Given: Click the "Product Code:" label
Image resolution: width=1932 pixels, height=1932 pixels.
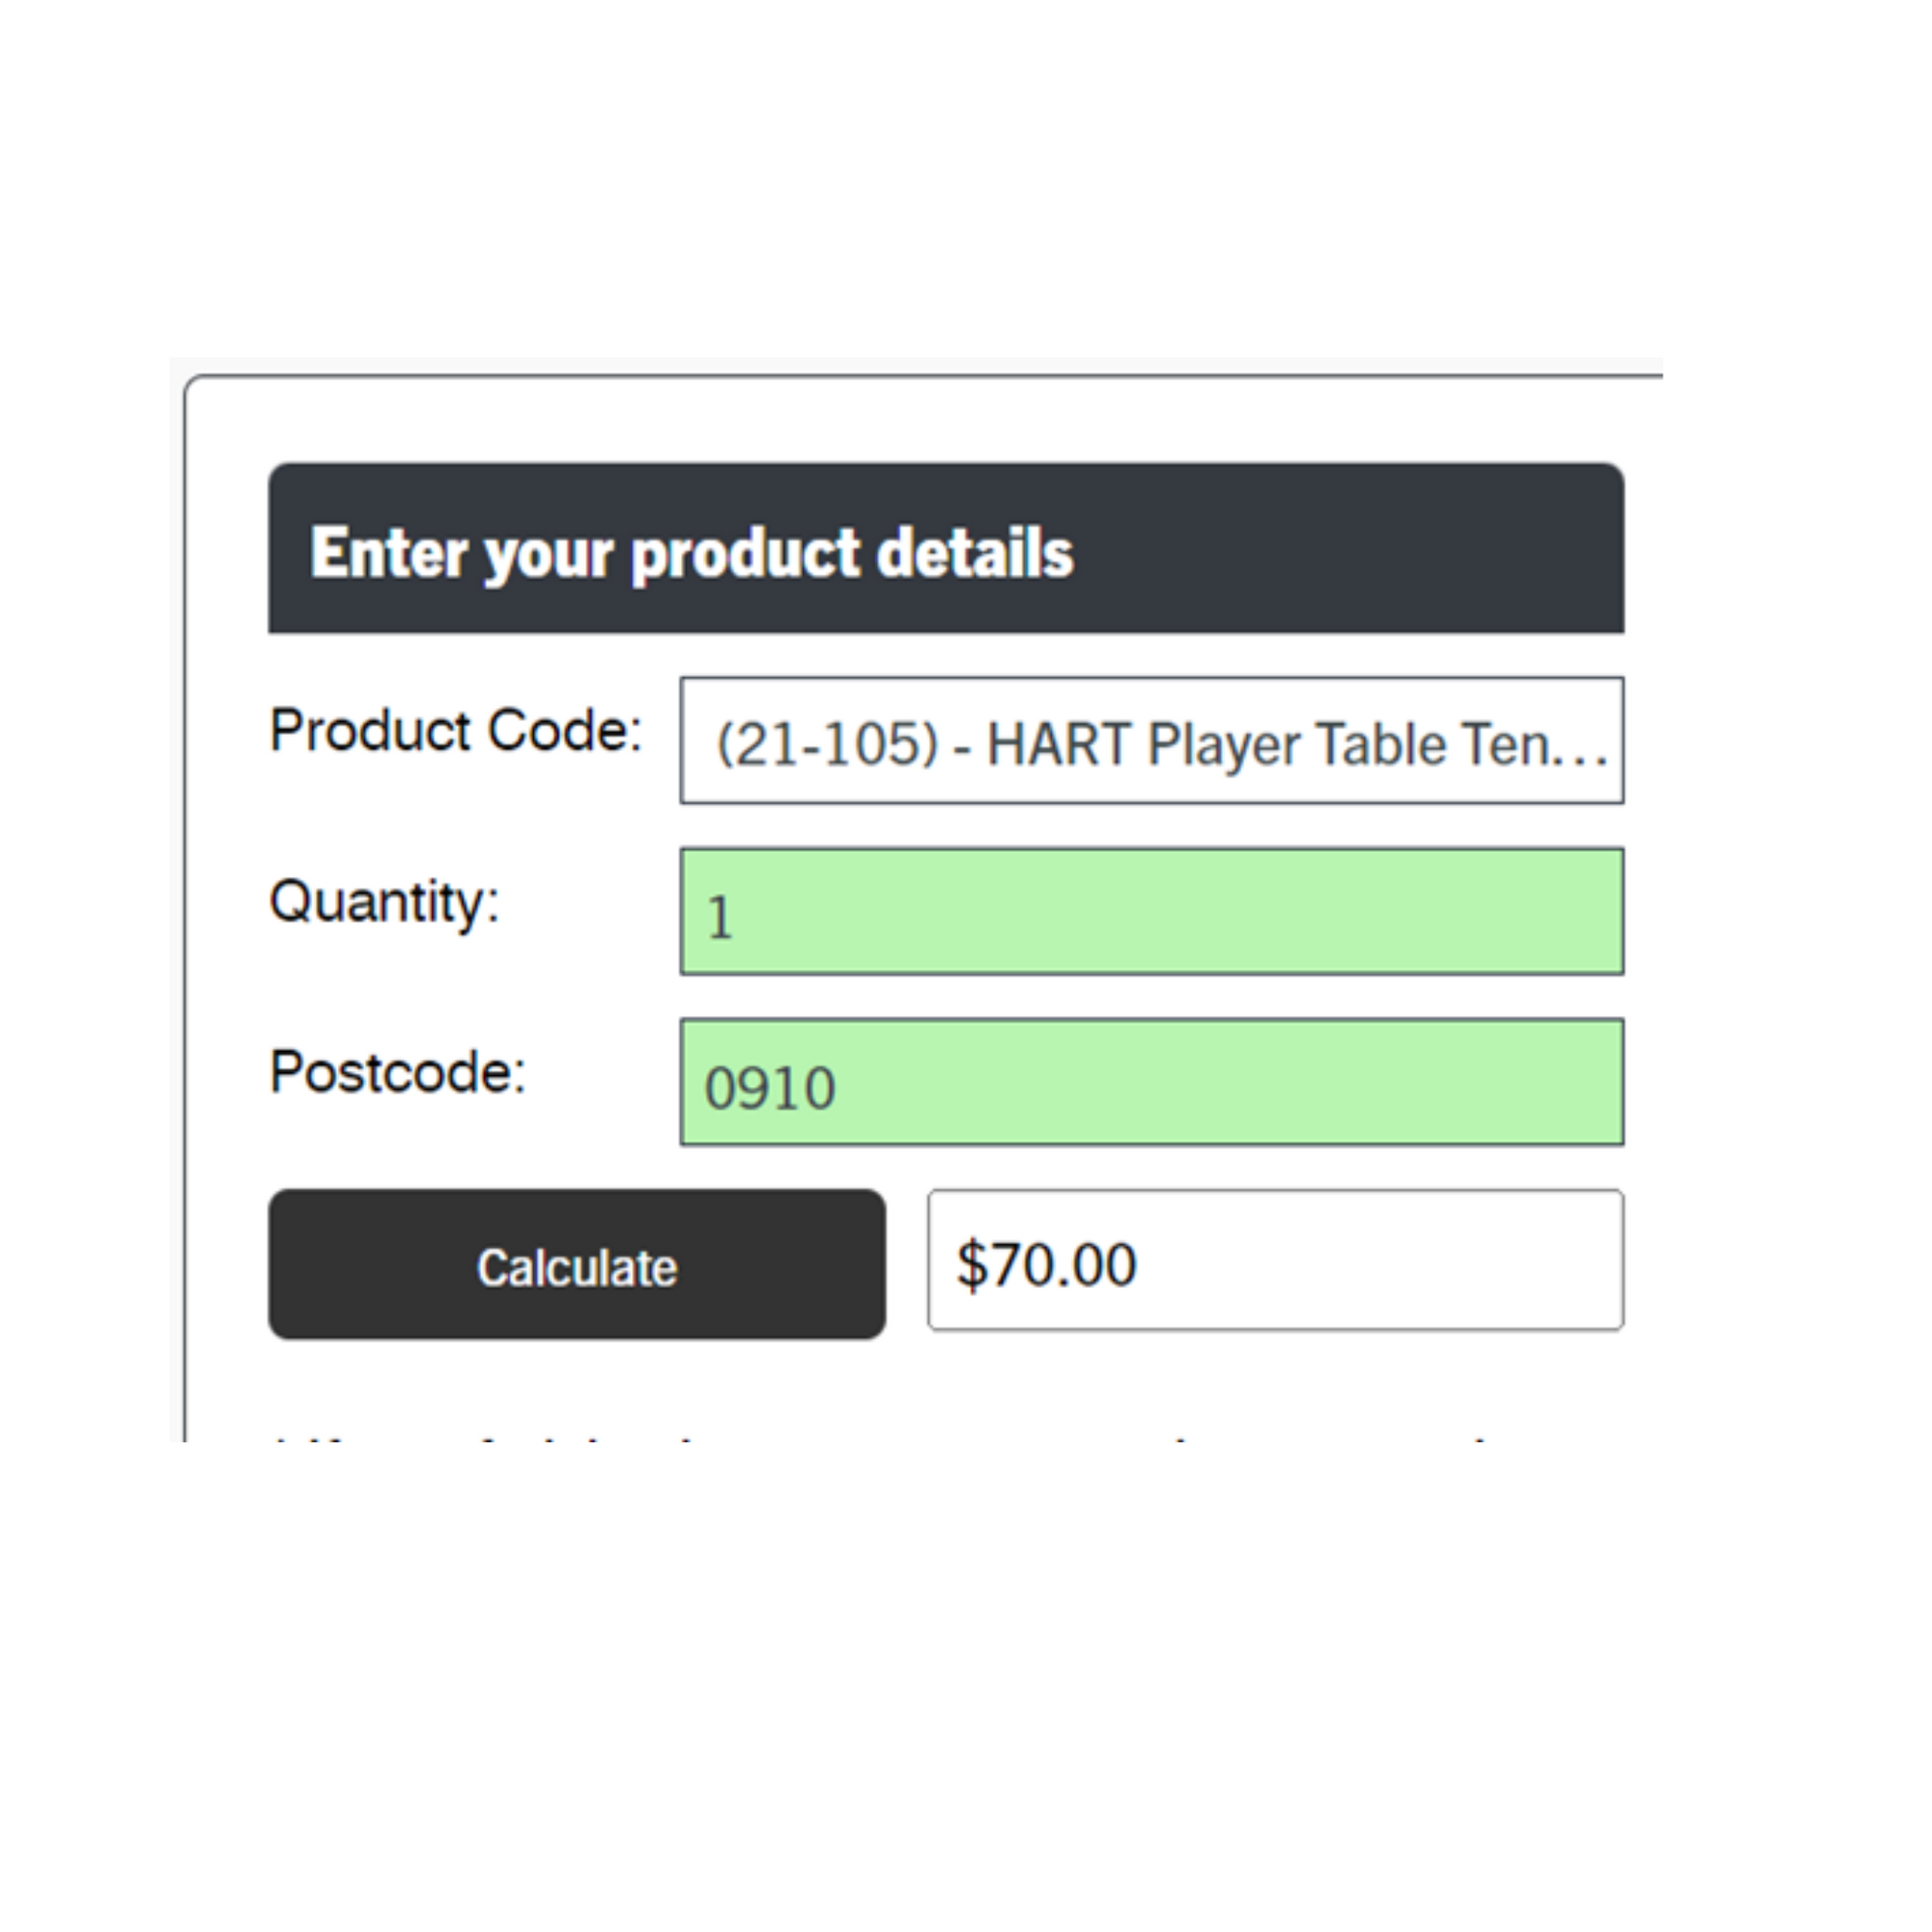Looking at the screenshot, I should coord(455,731).
